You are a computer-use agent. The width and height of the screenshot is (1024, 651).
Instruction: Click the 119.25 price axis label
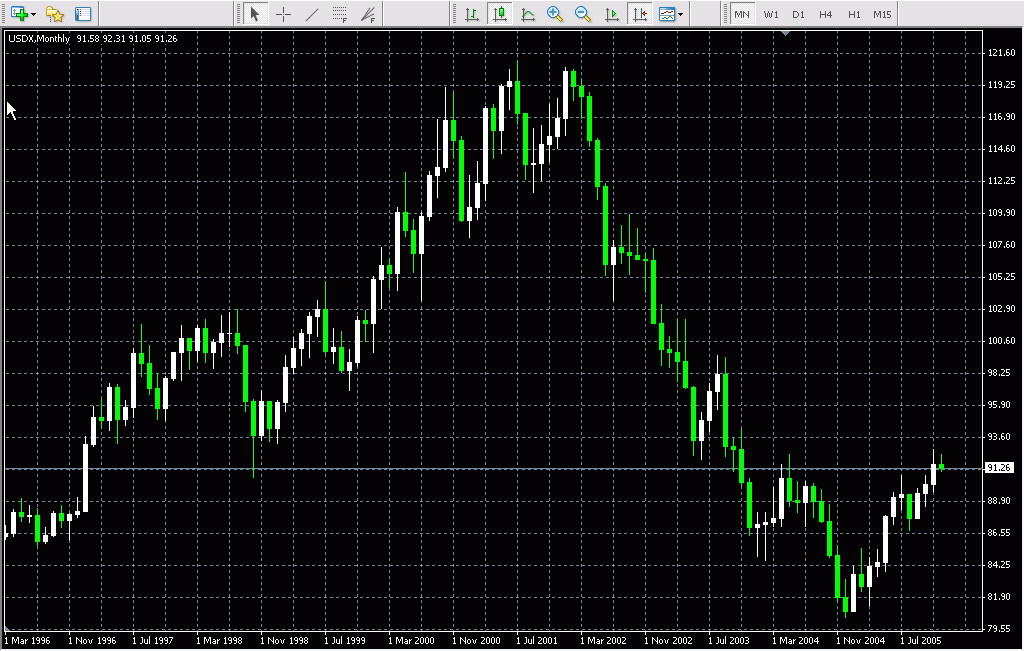pos(1002,84)
